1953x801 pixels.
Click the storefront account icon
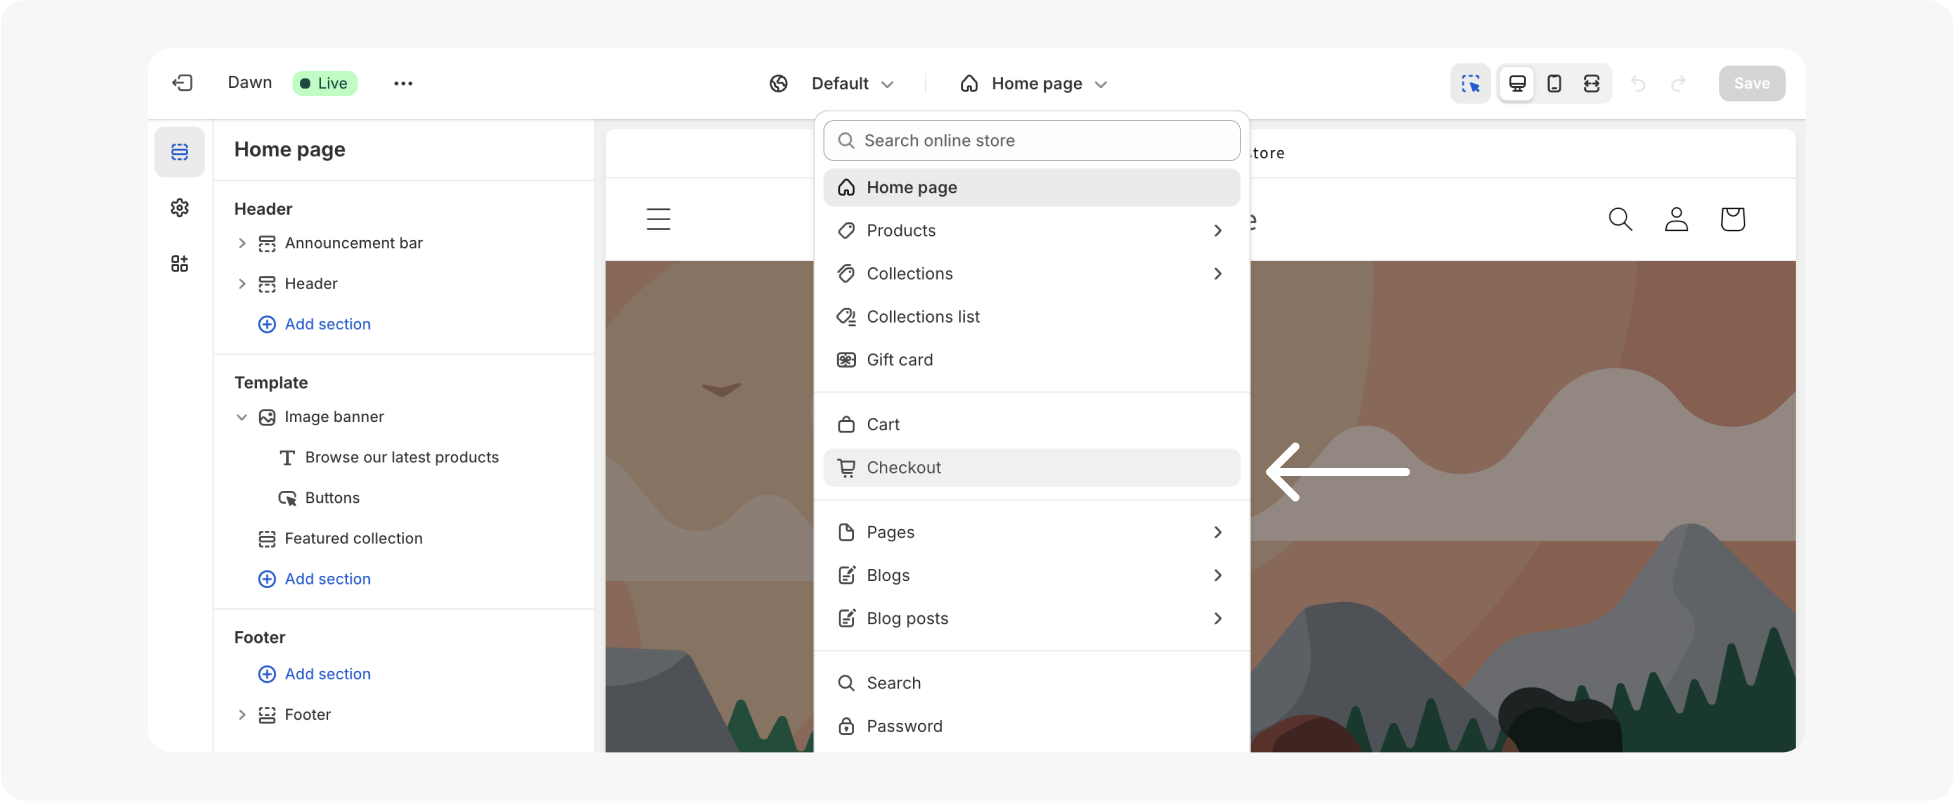click(1676, 219)
